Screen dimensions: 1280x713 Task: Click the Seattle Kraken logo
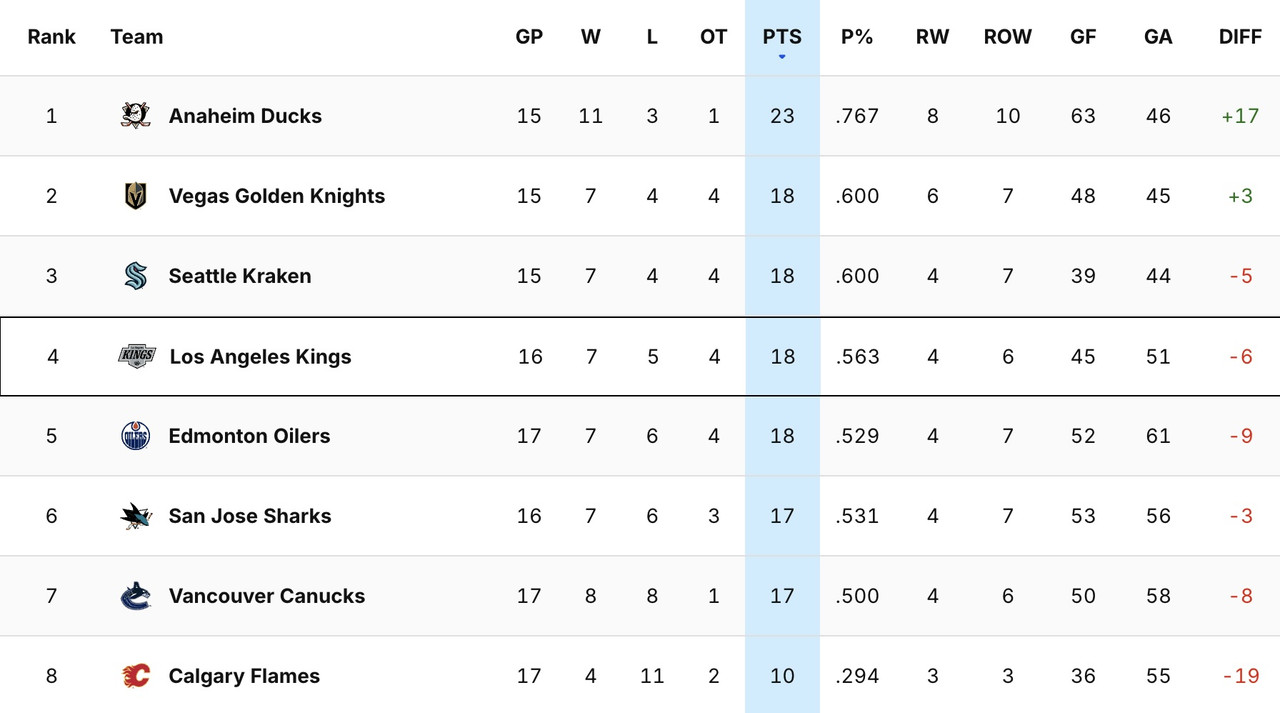(135, 276)
